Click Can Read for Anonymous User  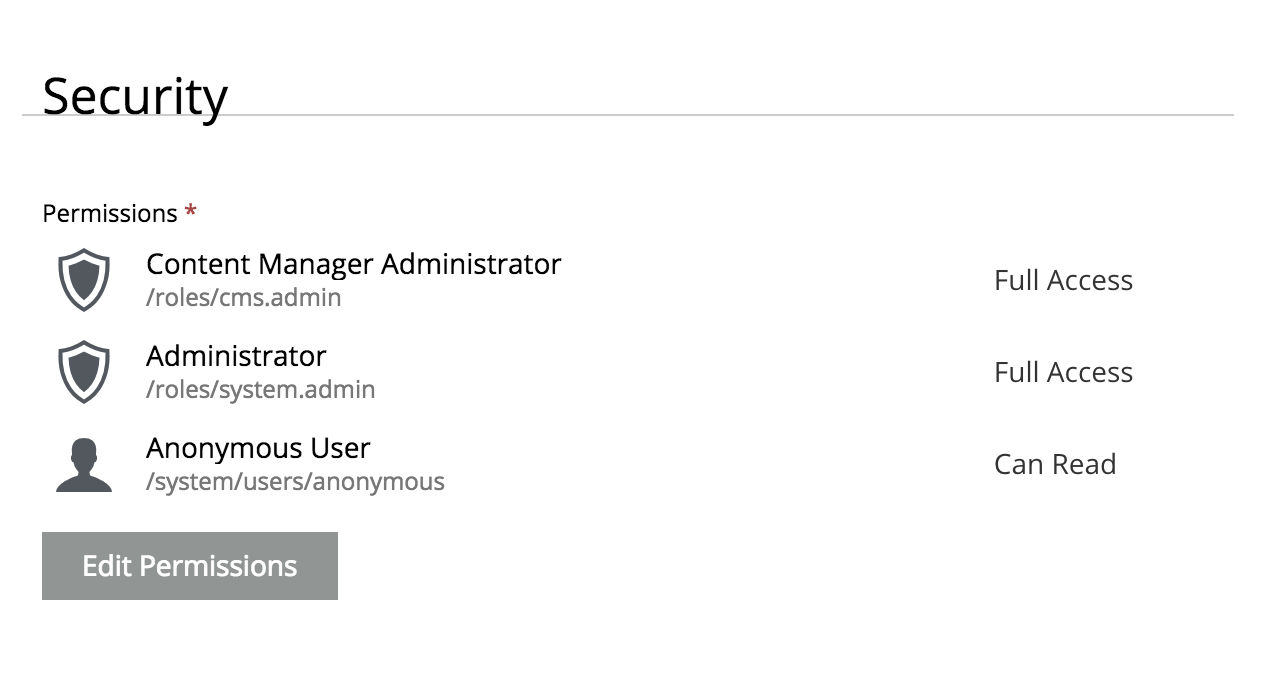(x=1055, y=464)
